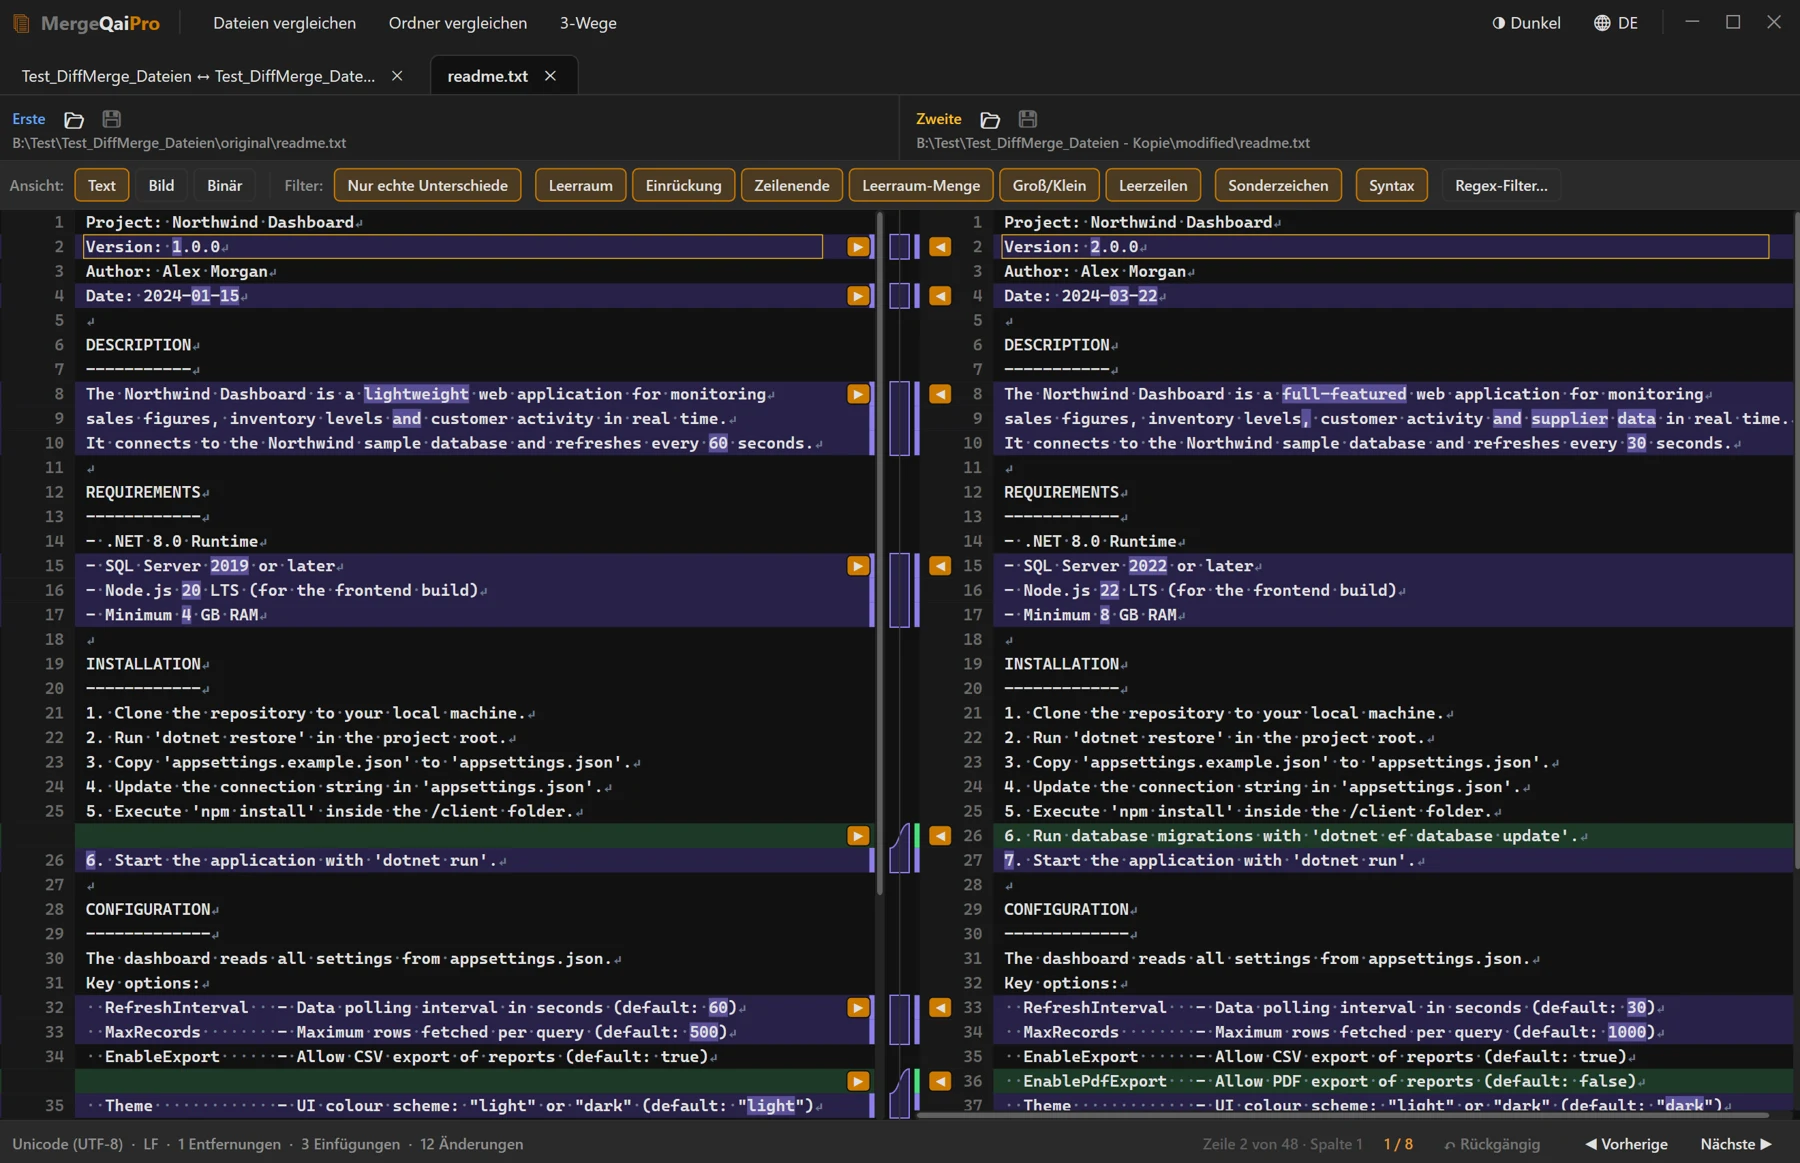Click the right pane horizontal scrollbar
The width and height of the screenshot is (1800, 1163).
click(x=1342, y=1114)
